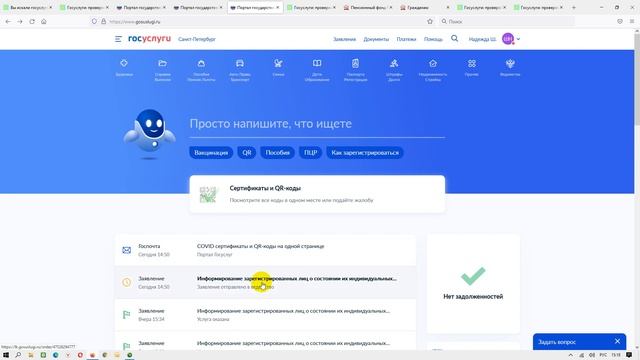Open a new browser tab with plus
The image size is (640, 360).
click(573, 7)
